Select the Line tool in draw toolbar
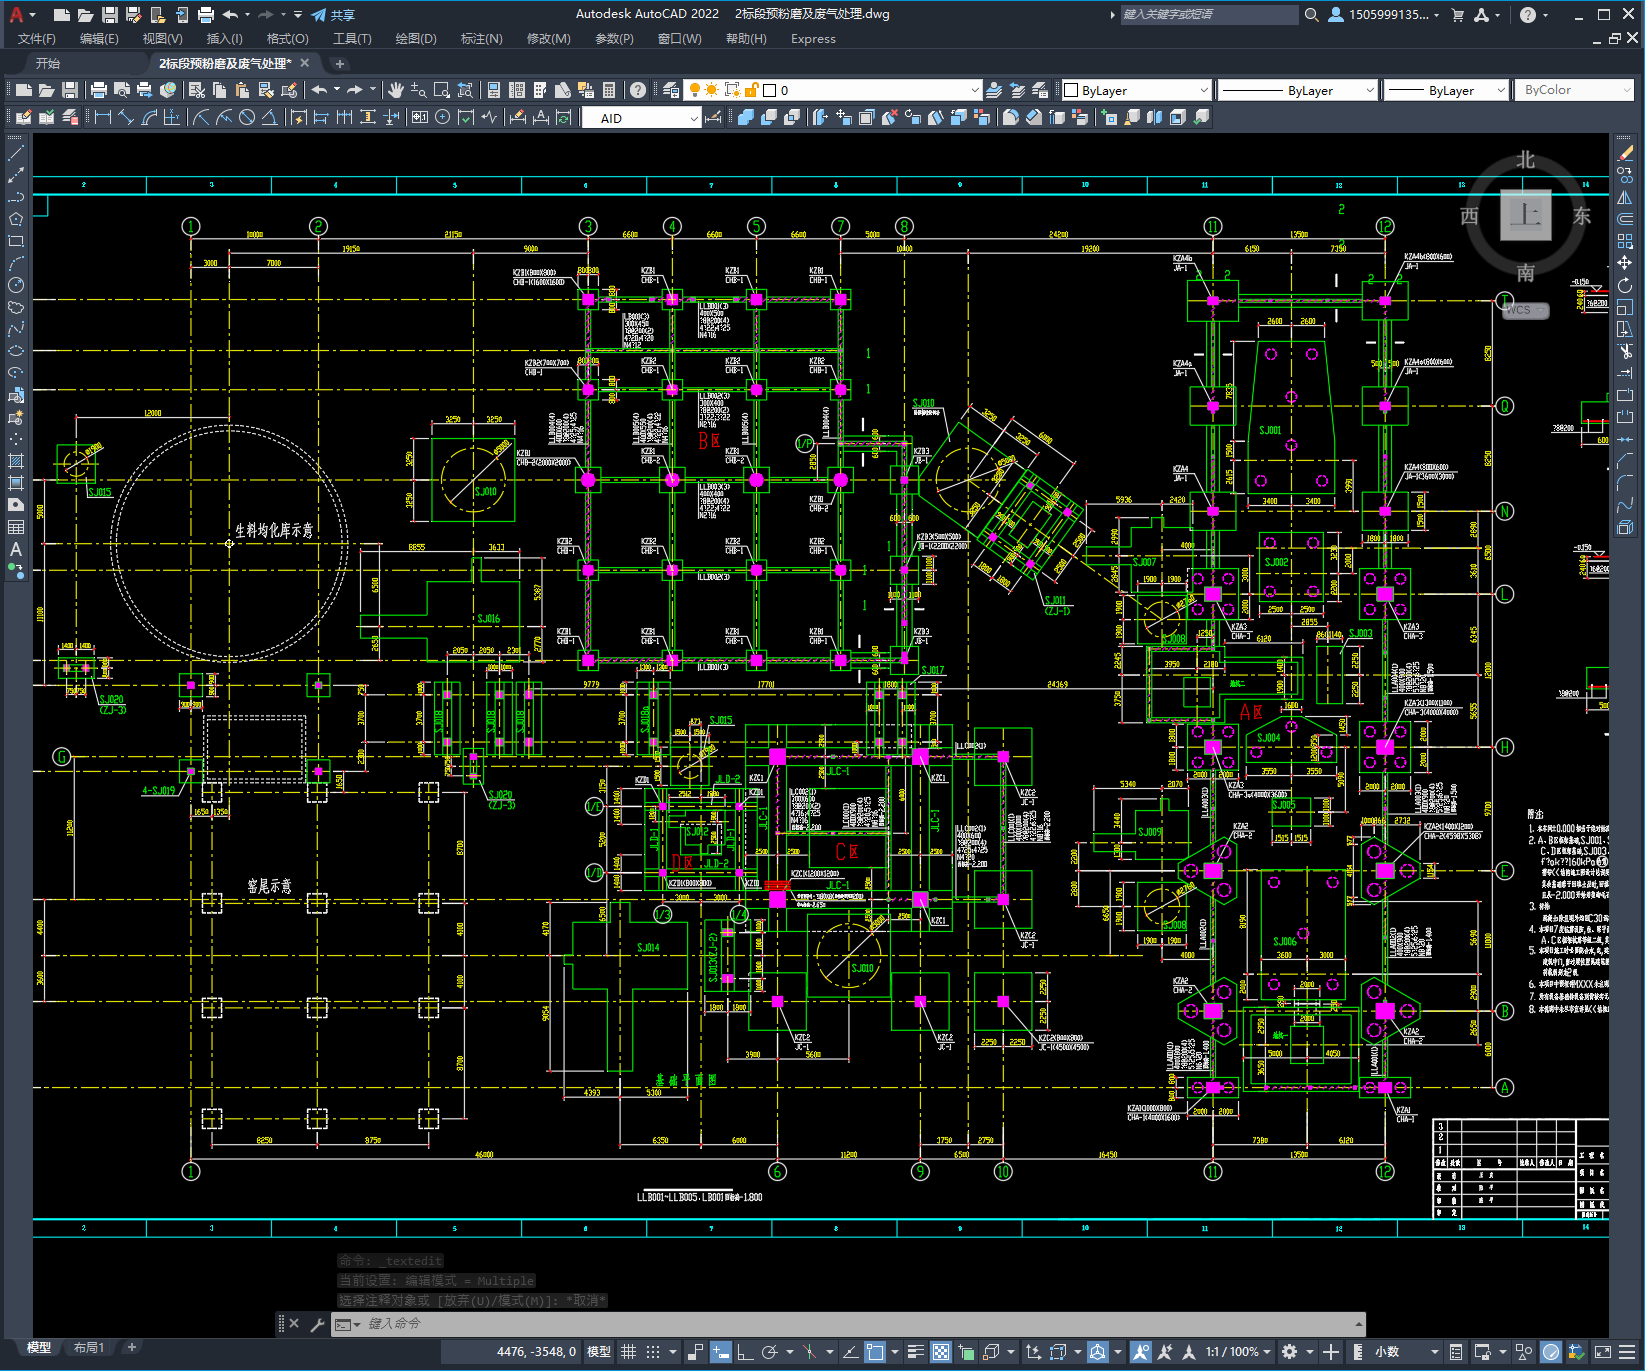 click(16, 154)
